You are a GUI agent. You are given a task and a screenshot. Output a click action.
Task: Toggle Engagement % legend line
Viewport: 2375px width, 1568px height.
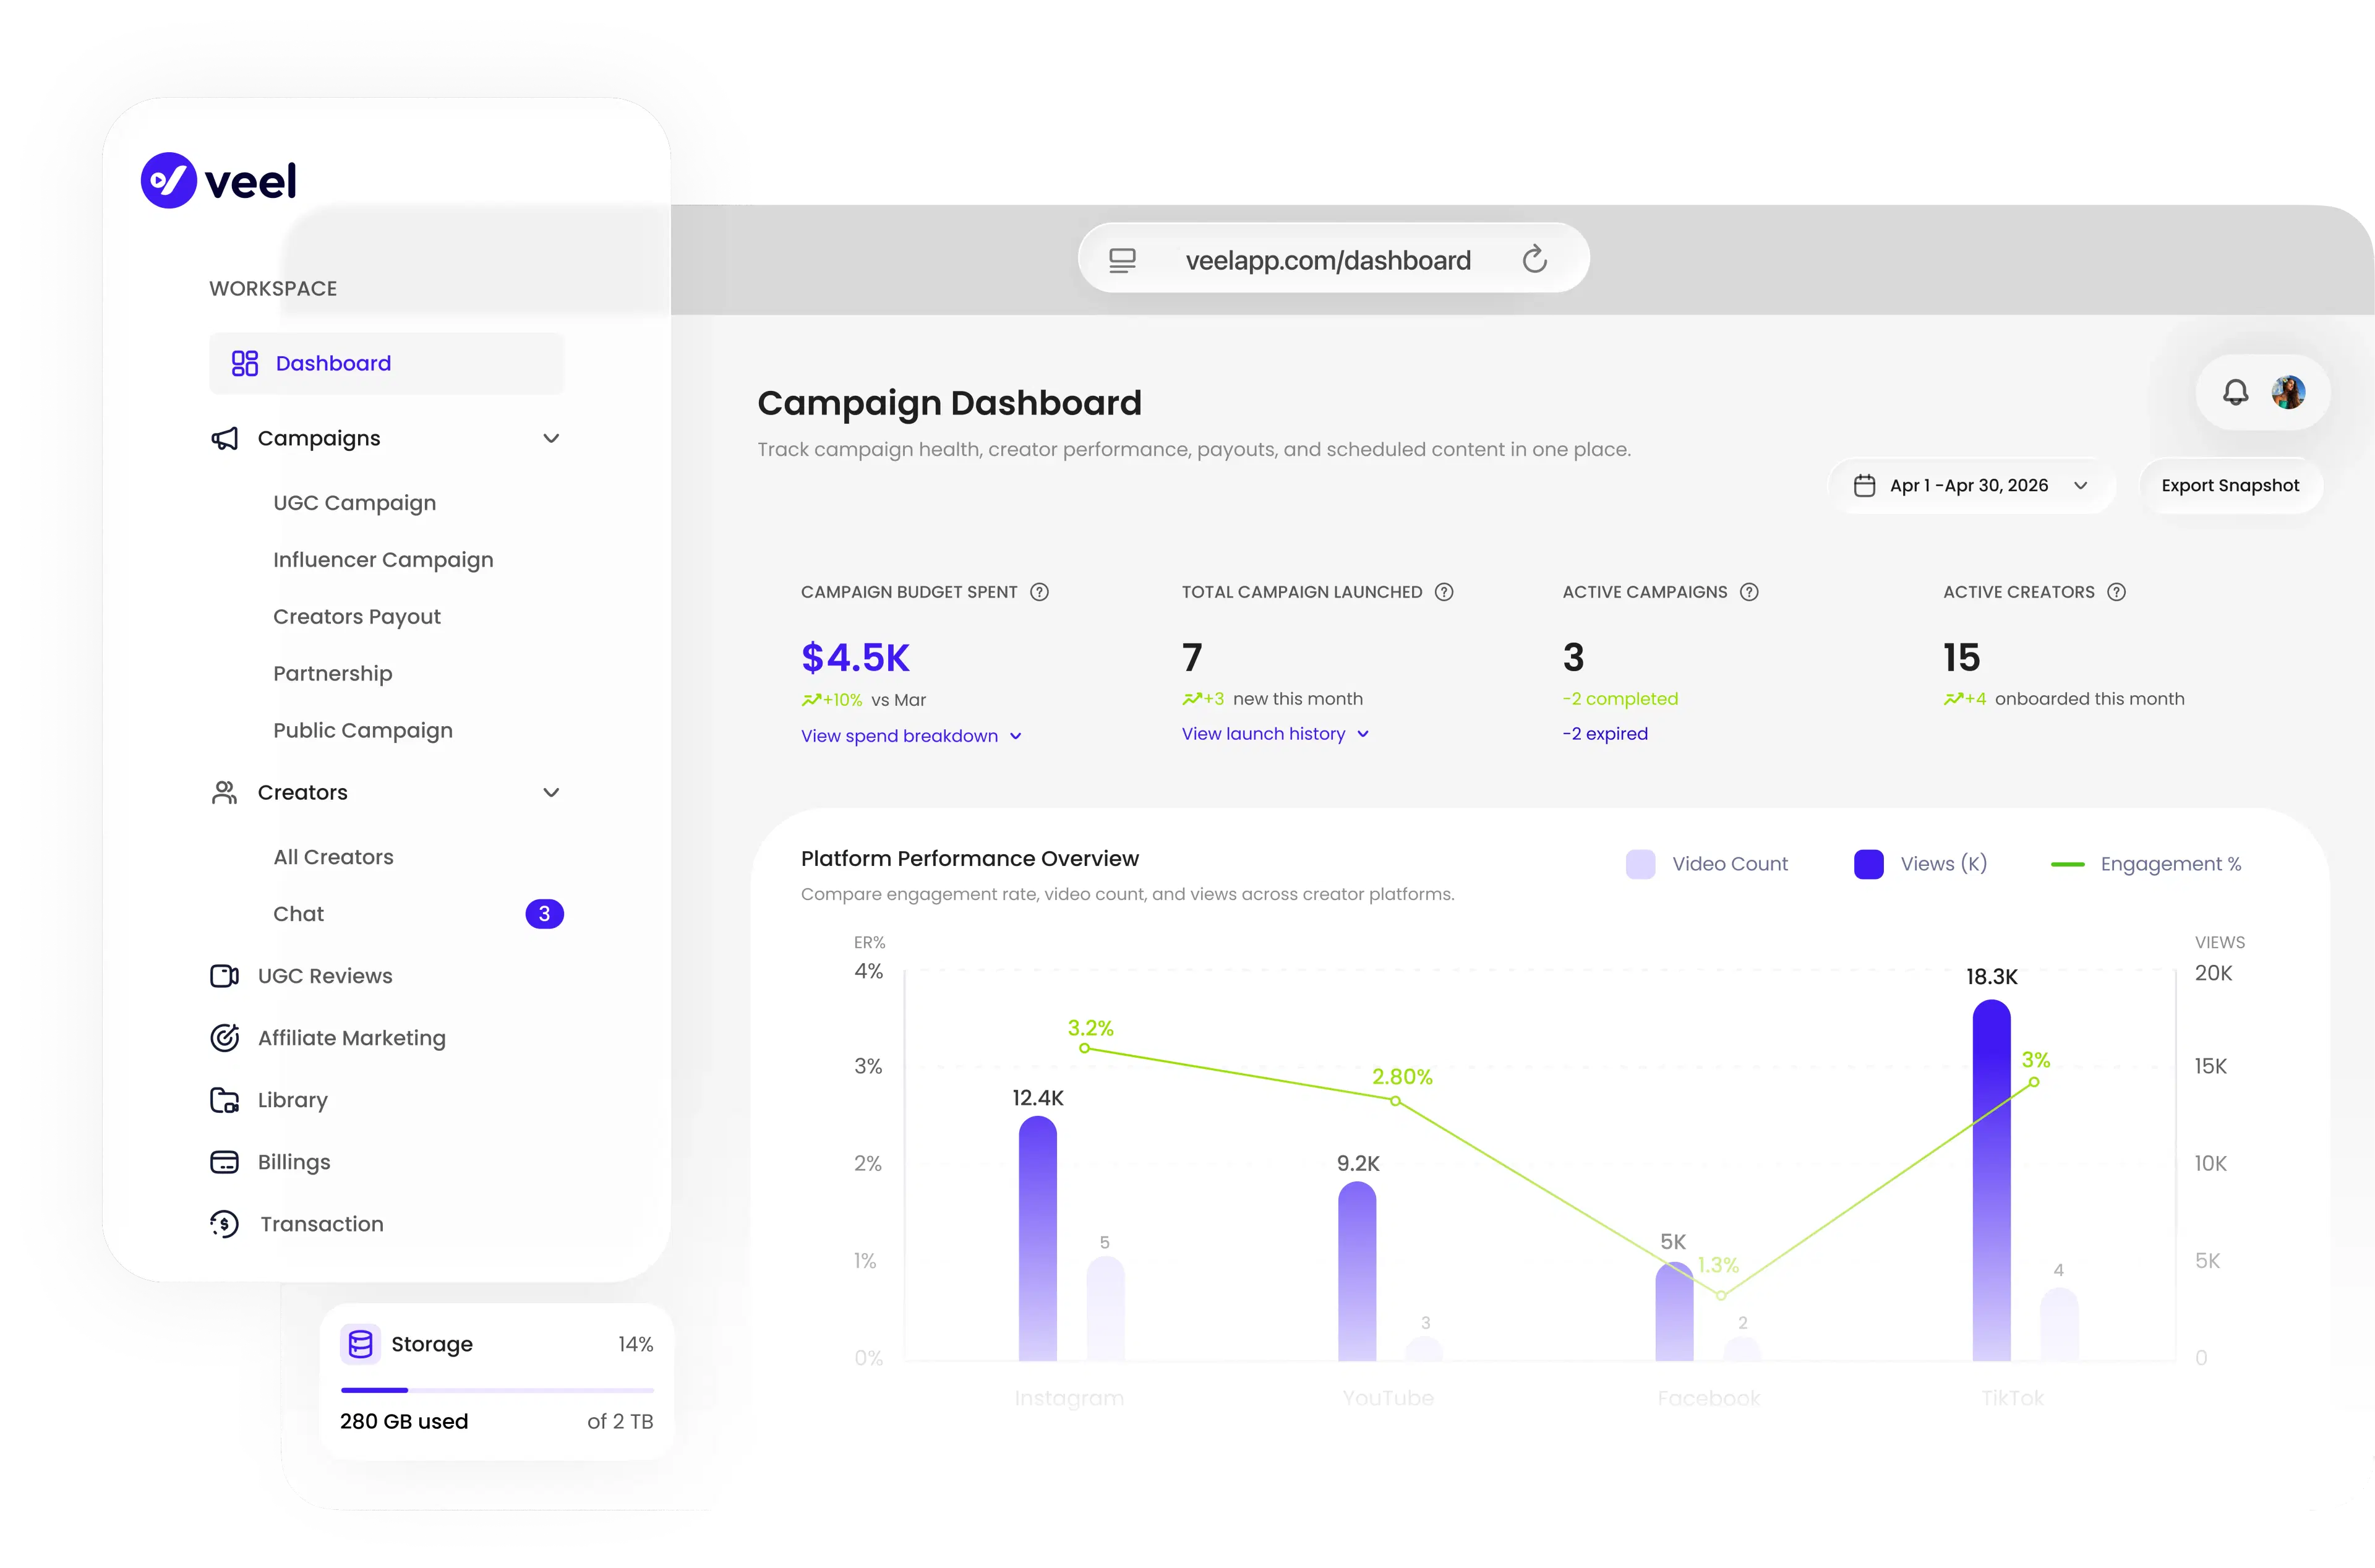(x=2146, y=864)
